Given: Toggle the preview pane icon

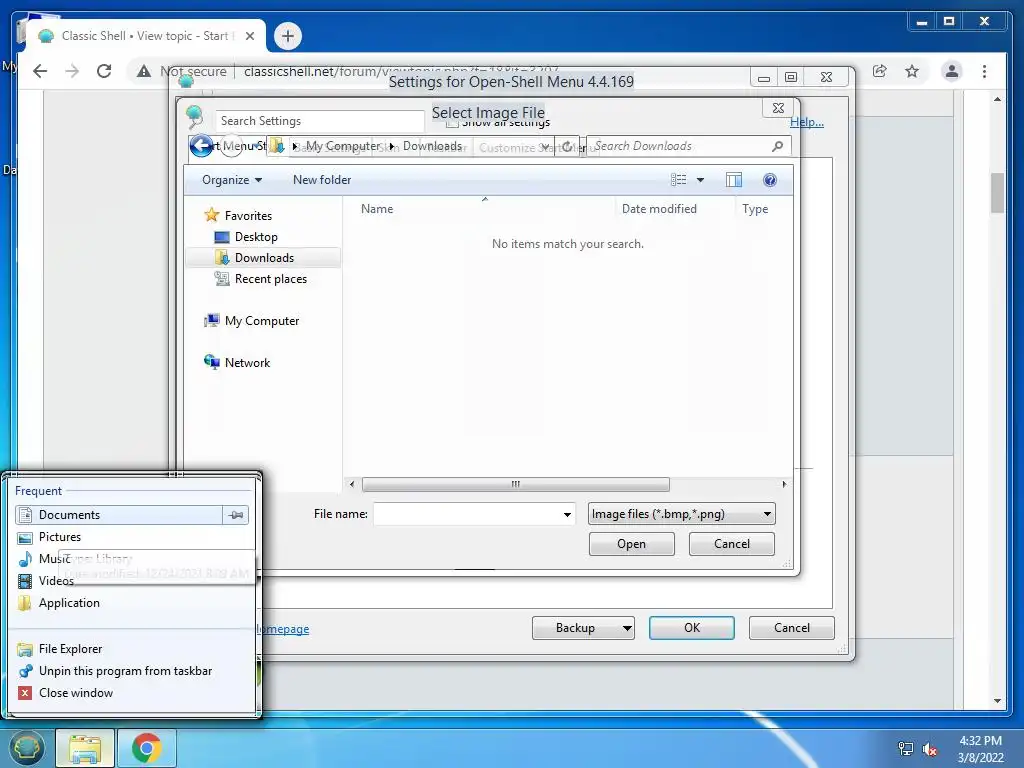Looking at the screenshot, I should click(x=734, y=180).
